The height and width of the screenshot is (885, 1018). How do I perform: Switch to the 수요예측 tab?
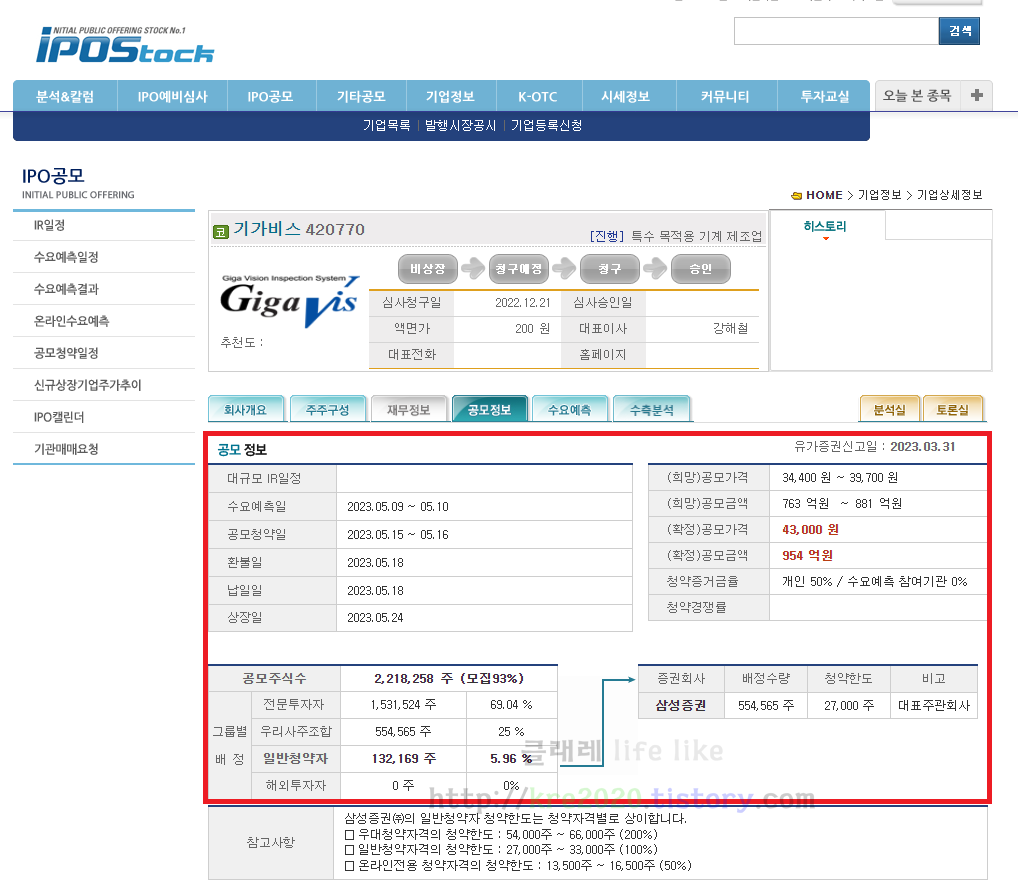coord(570,409)
